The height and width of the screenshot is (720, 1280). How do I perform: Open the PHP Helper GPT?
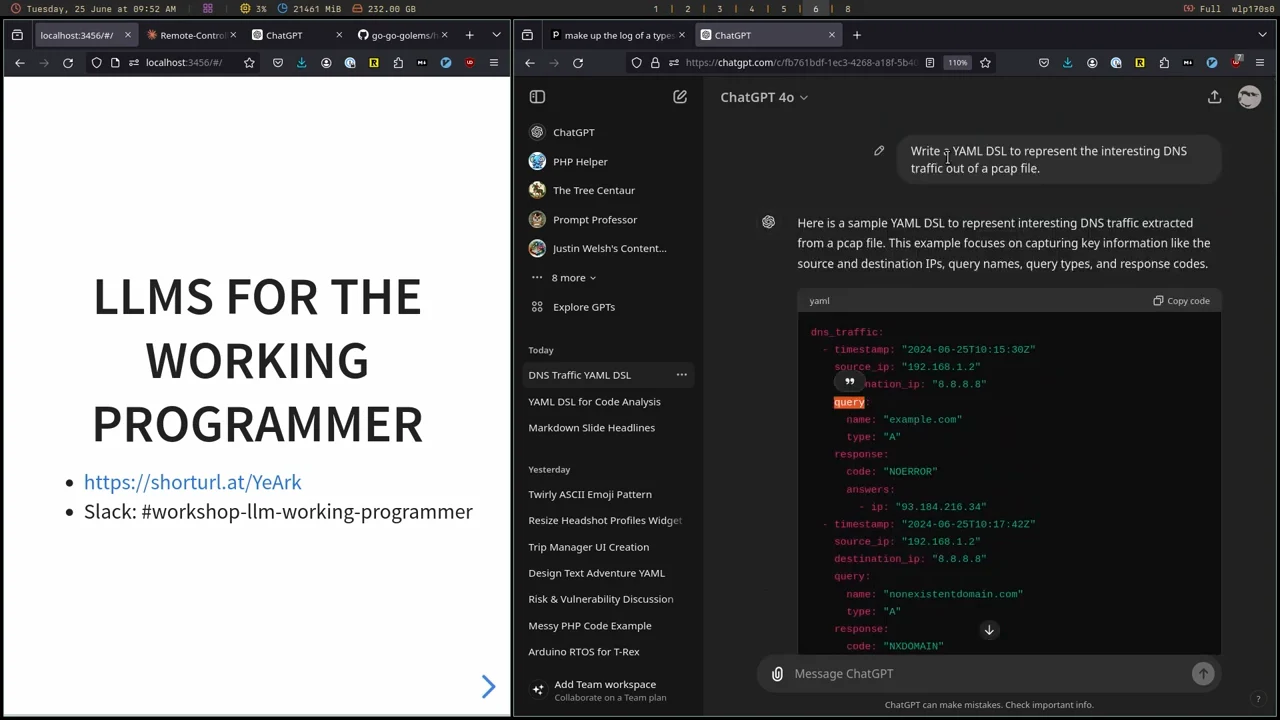tap(580, 162)
